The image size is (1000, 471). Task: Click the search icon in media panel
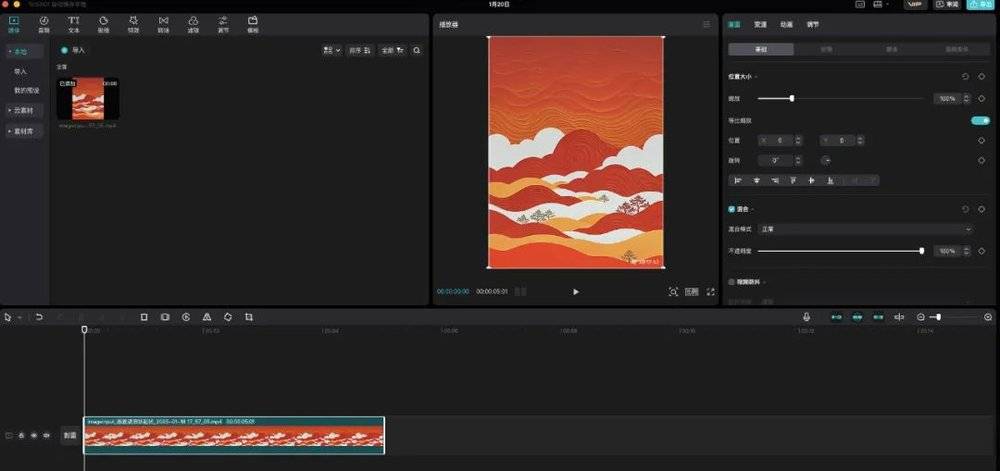(417, 49)
